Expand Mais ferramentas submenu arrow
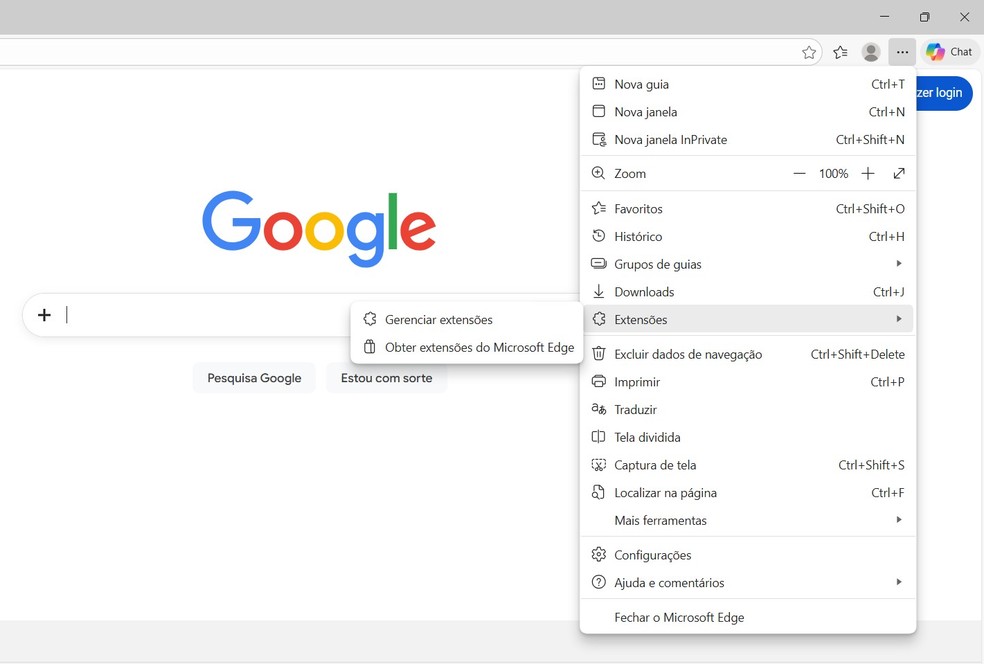 pyautogui.click(x=899, y=520)
